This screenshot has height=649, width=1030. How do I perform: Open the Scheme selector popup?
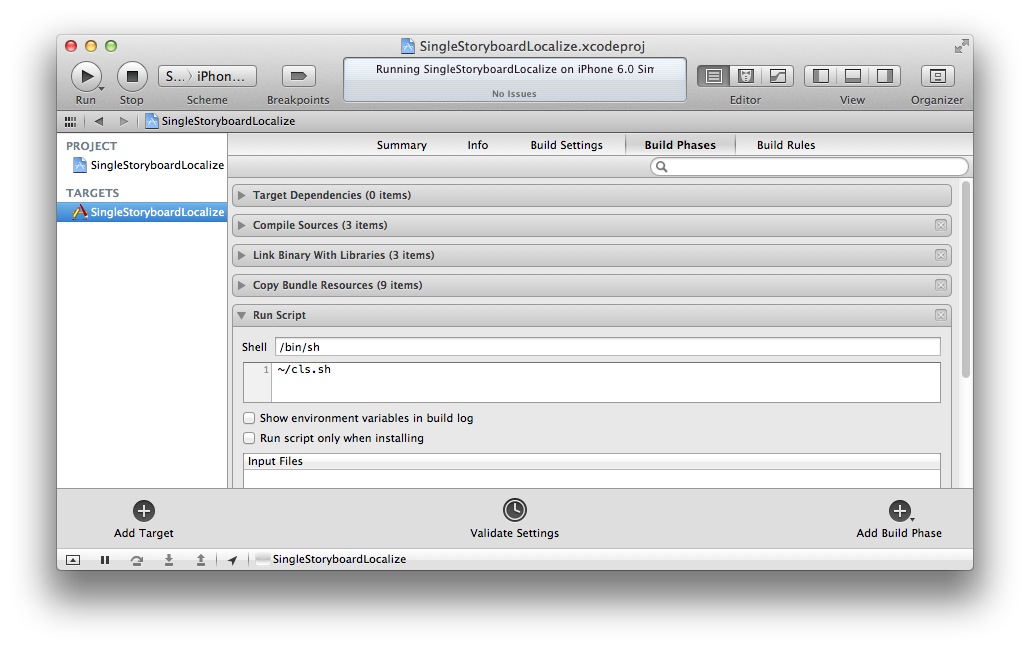click(x=207, y=76)
